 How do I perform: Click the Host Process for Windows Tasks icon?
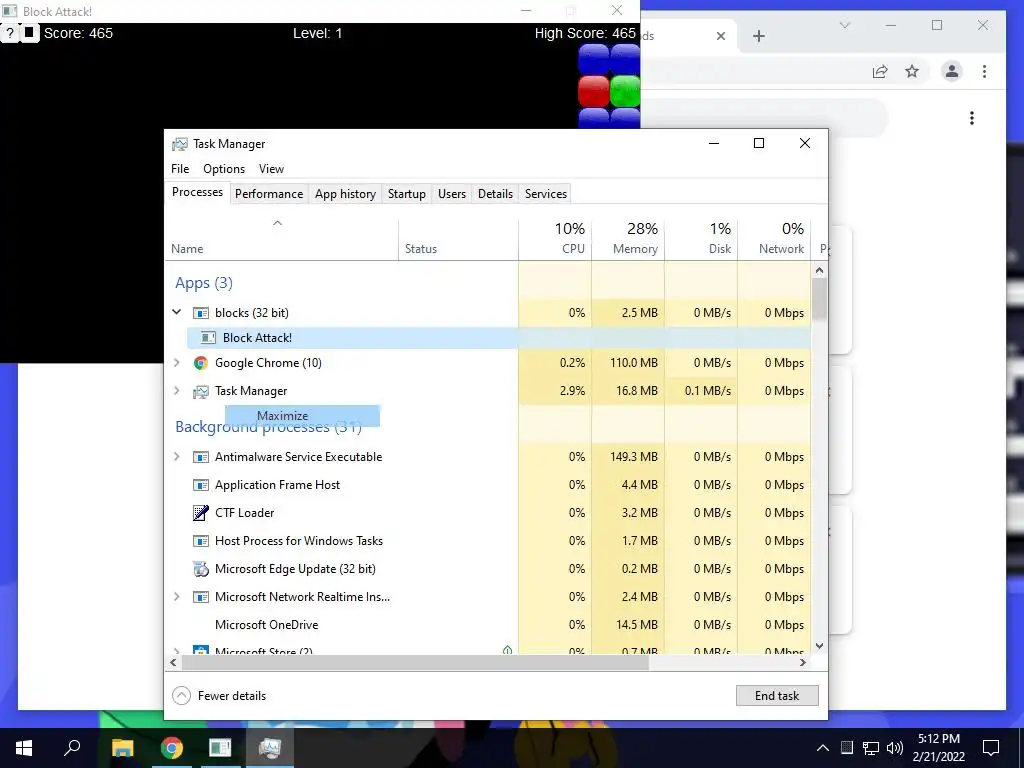click(201, 541)
